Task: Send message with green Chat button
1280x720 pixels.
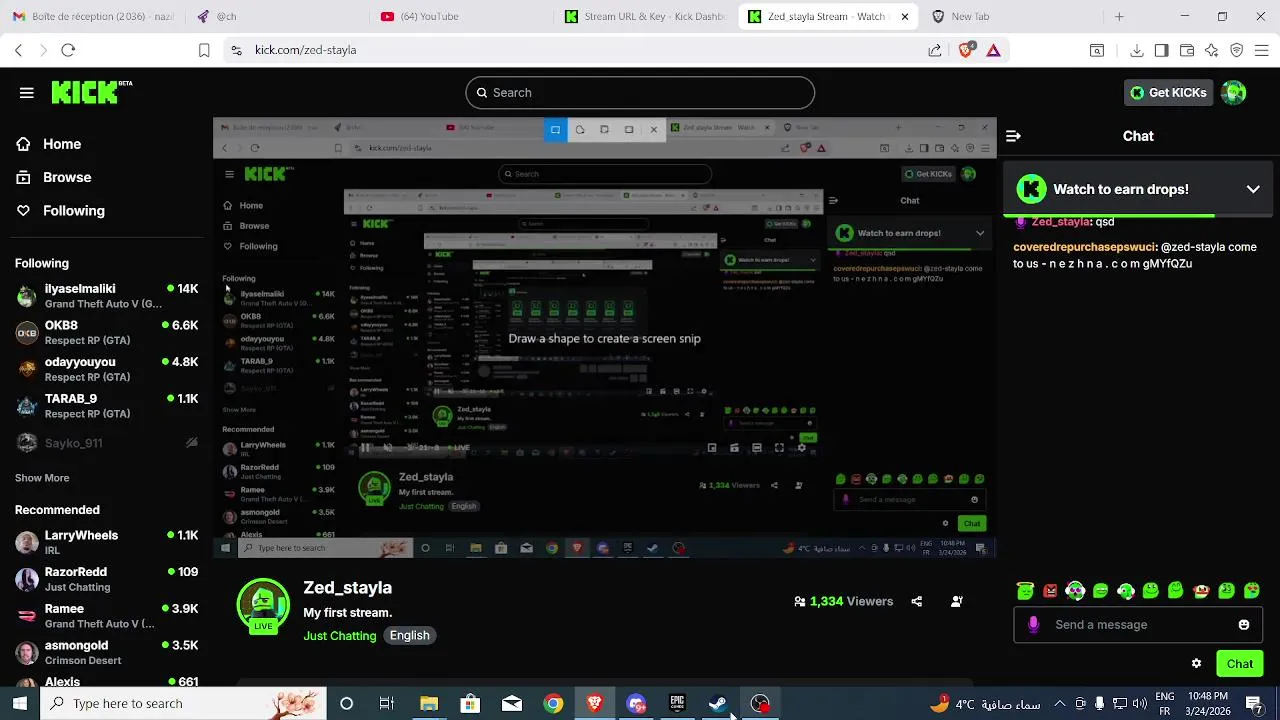Action: (x=1239, y=663)
